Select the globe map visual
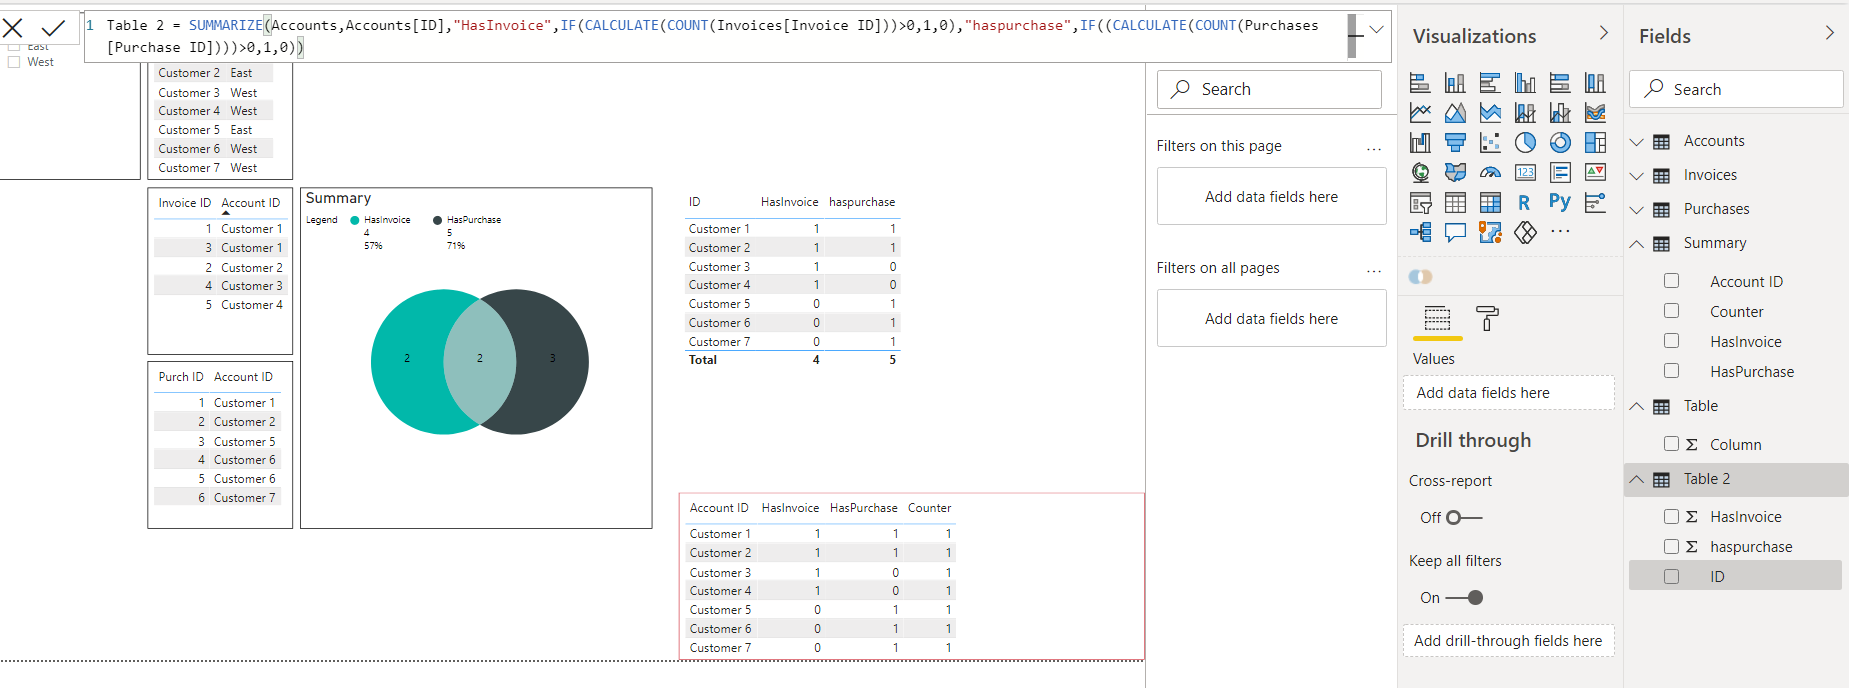Image resolution: width=1849 pixels, height=688 pixels. (1420, 173)
